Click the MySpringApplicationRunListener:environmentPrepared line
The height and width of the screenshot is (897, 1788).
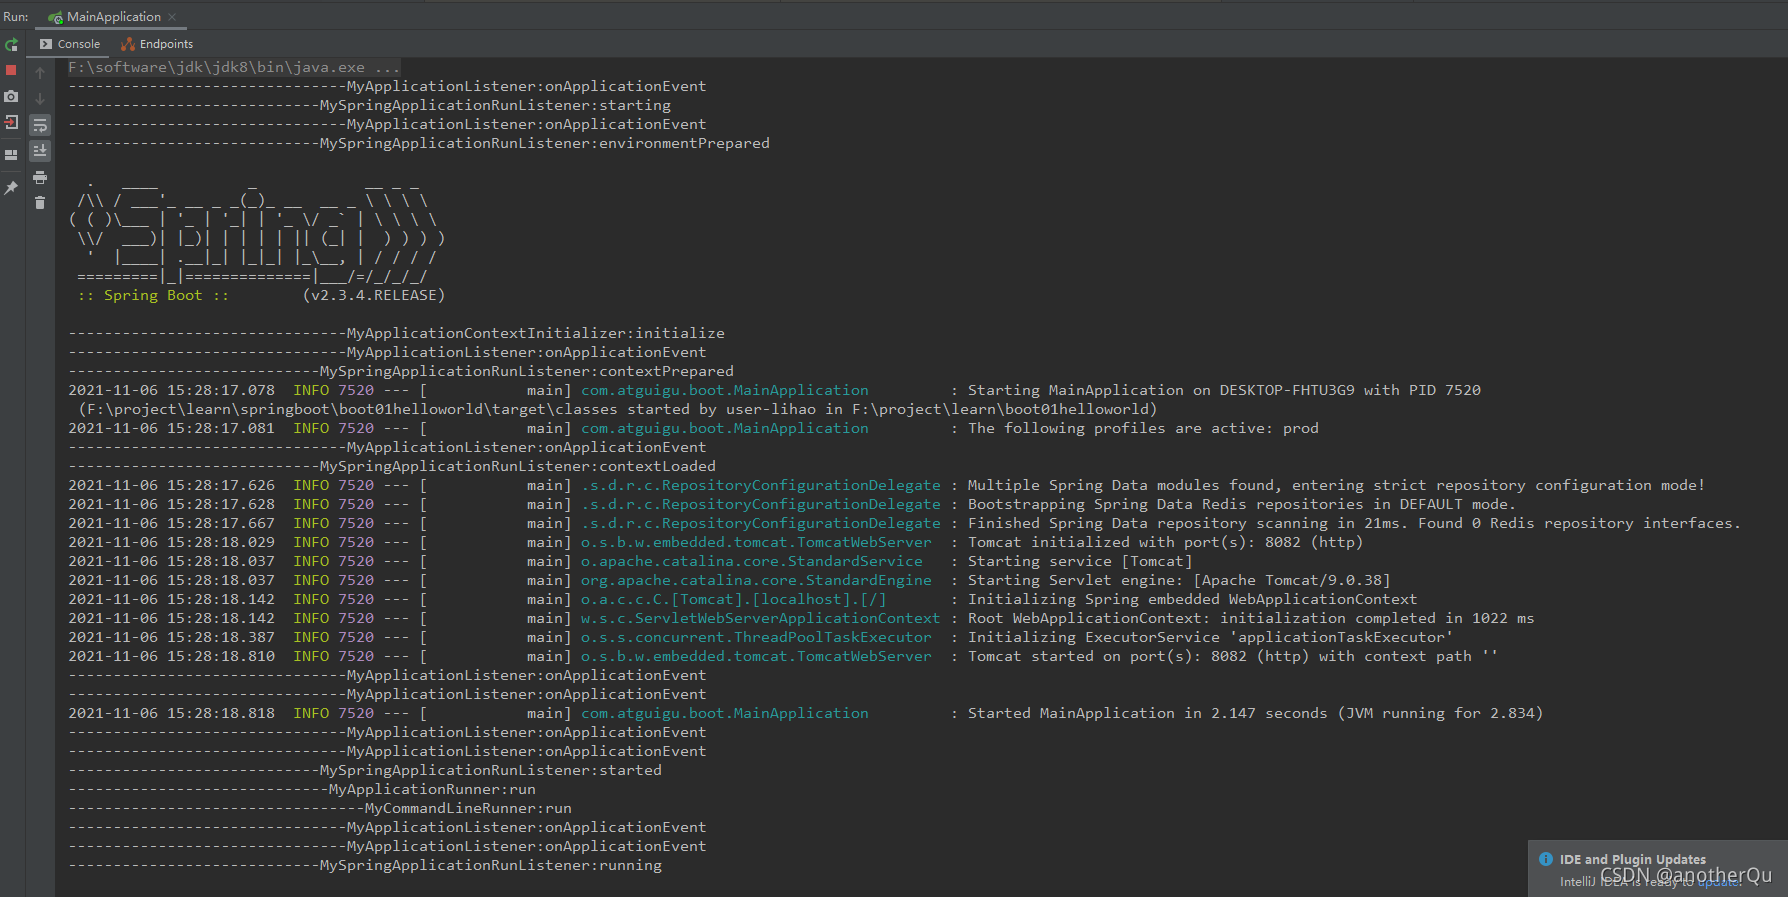pos(419,143)
